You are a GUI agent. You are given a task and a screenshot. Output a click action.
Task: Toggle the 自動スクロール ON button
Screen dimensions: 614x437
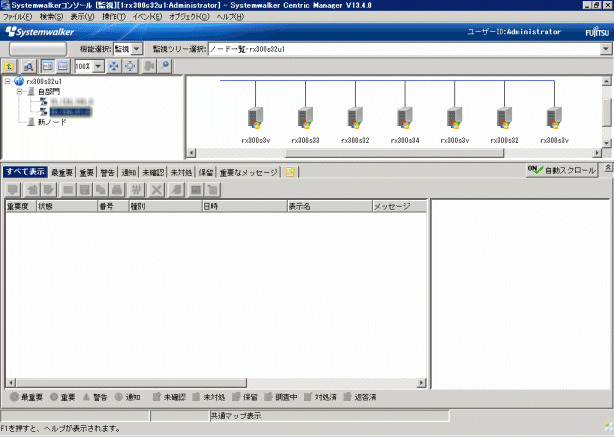[562, 170]
